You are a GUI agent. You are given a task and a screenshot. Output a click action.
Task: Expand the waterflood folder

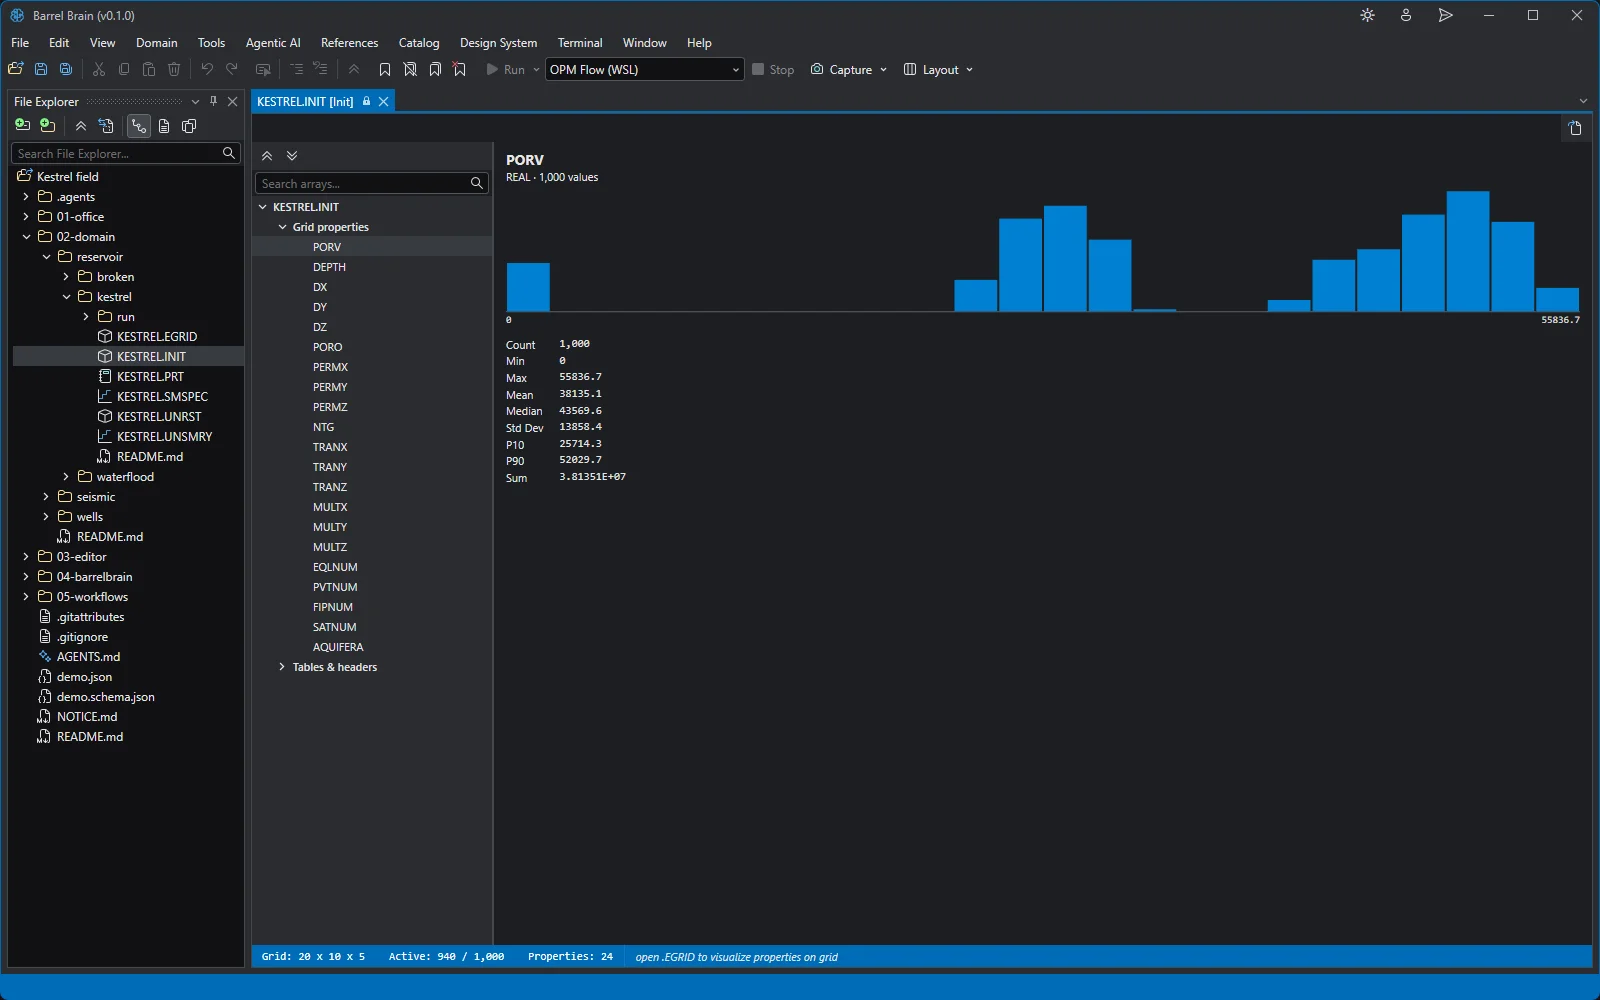(x=66, y=477)
